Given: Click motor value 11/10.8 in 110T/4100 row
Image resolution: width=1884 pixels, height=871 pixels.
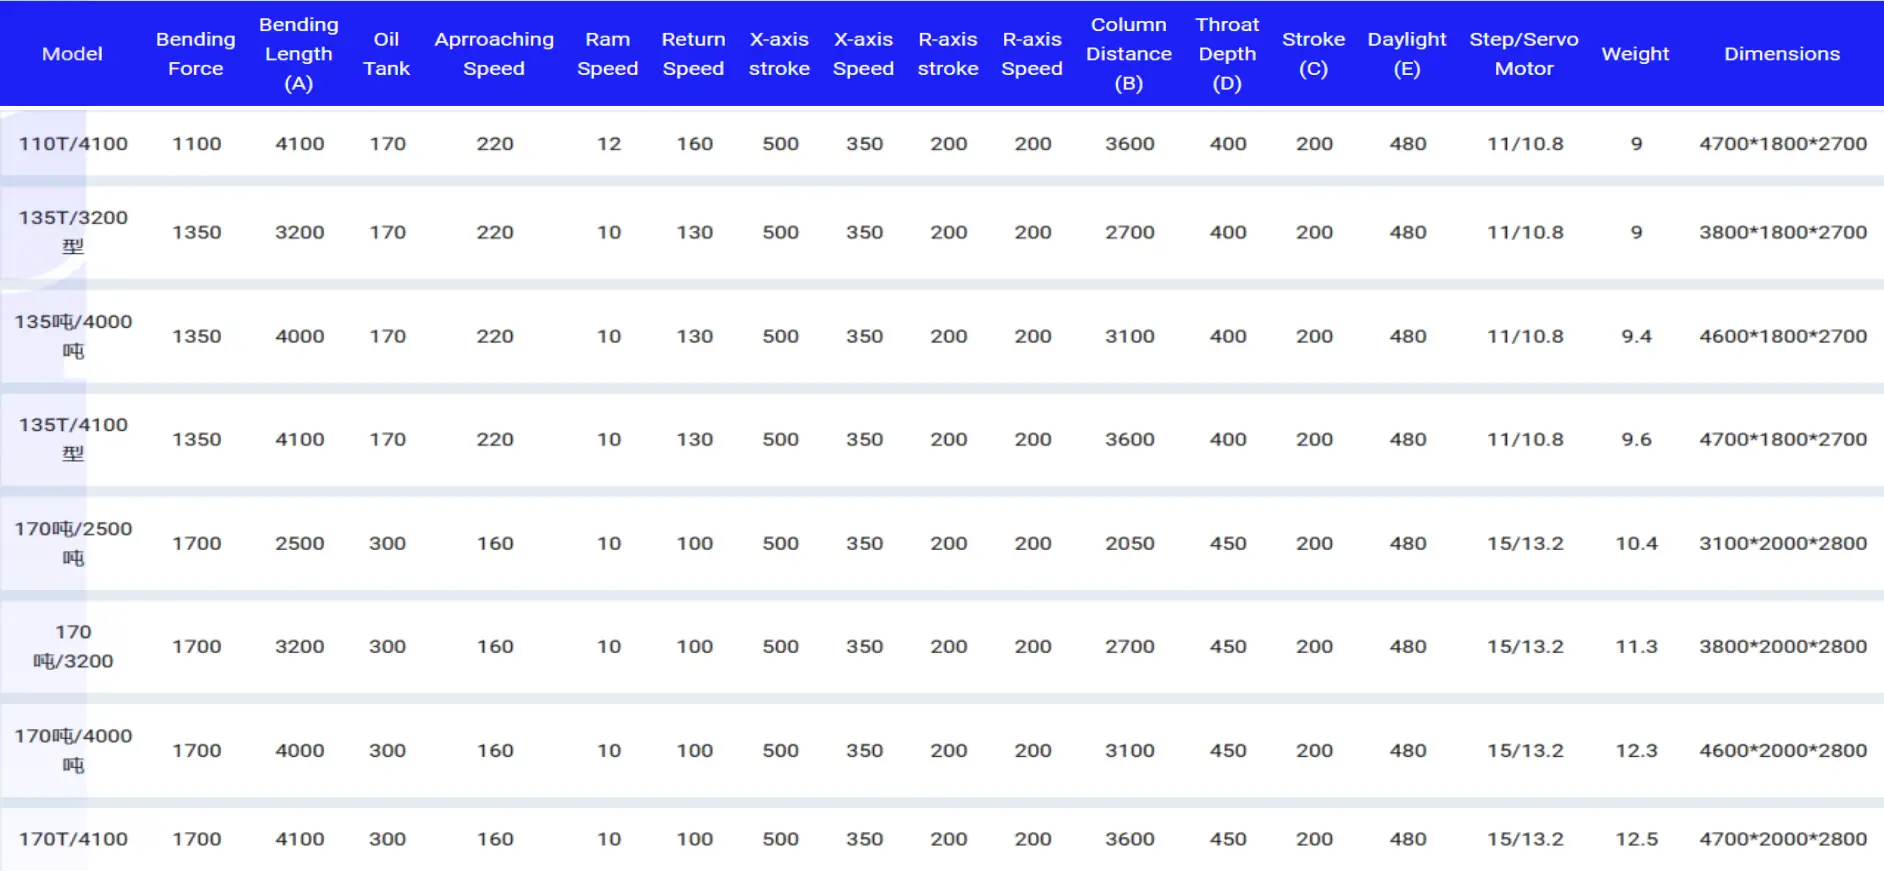Looking at the screenshot, I should 1525,143.
